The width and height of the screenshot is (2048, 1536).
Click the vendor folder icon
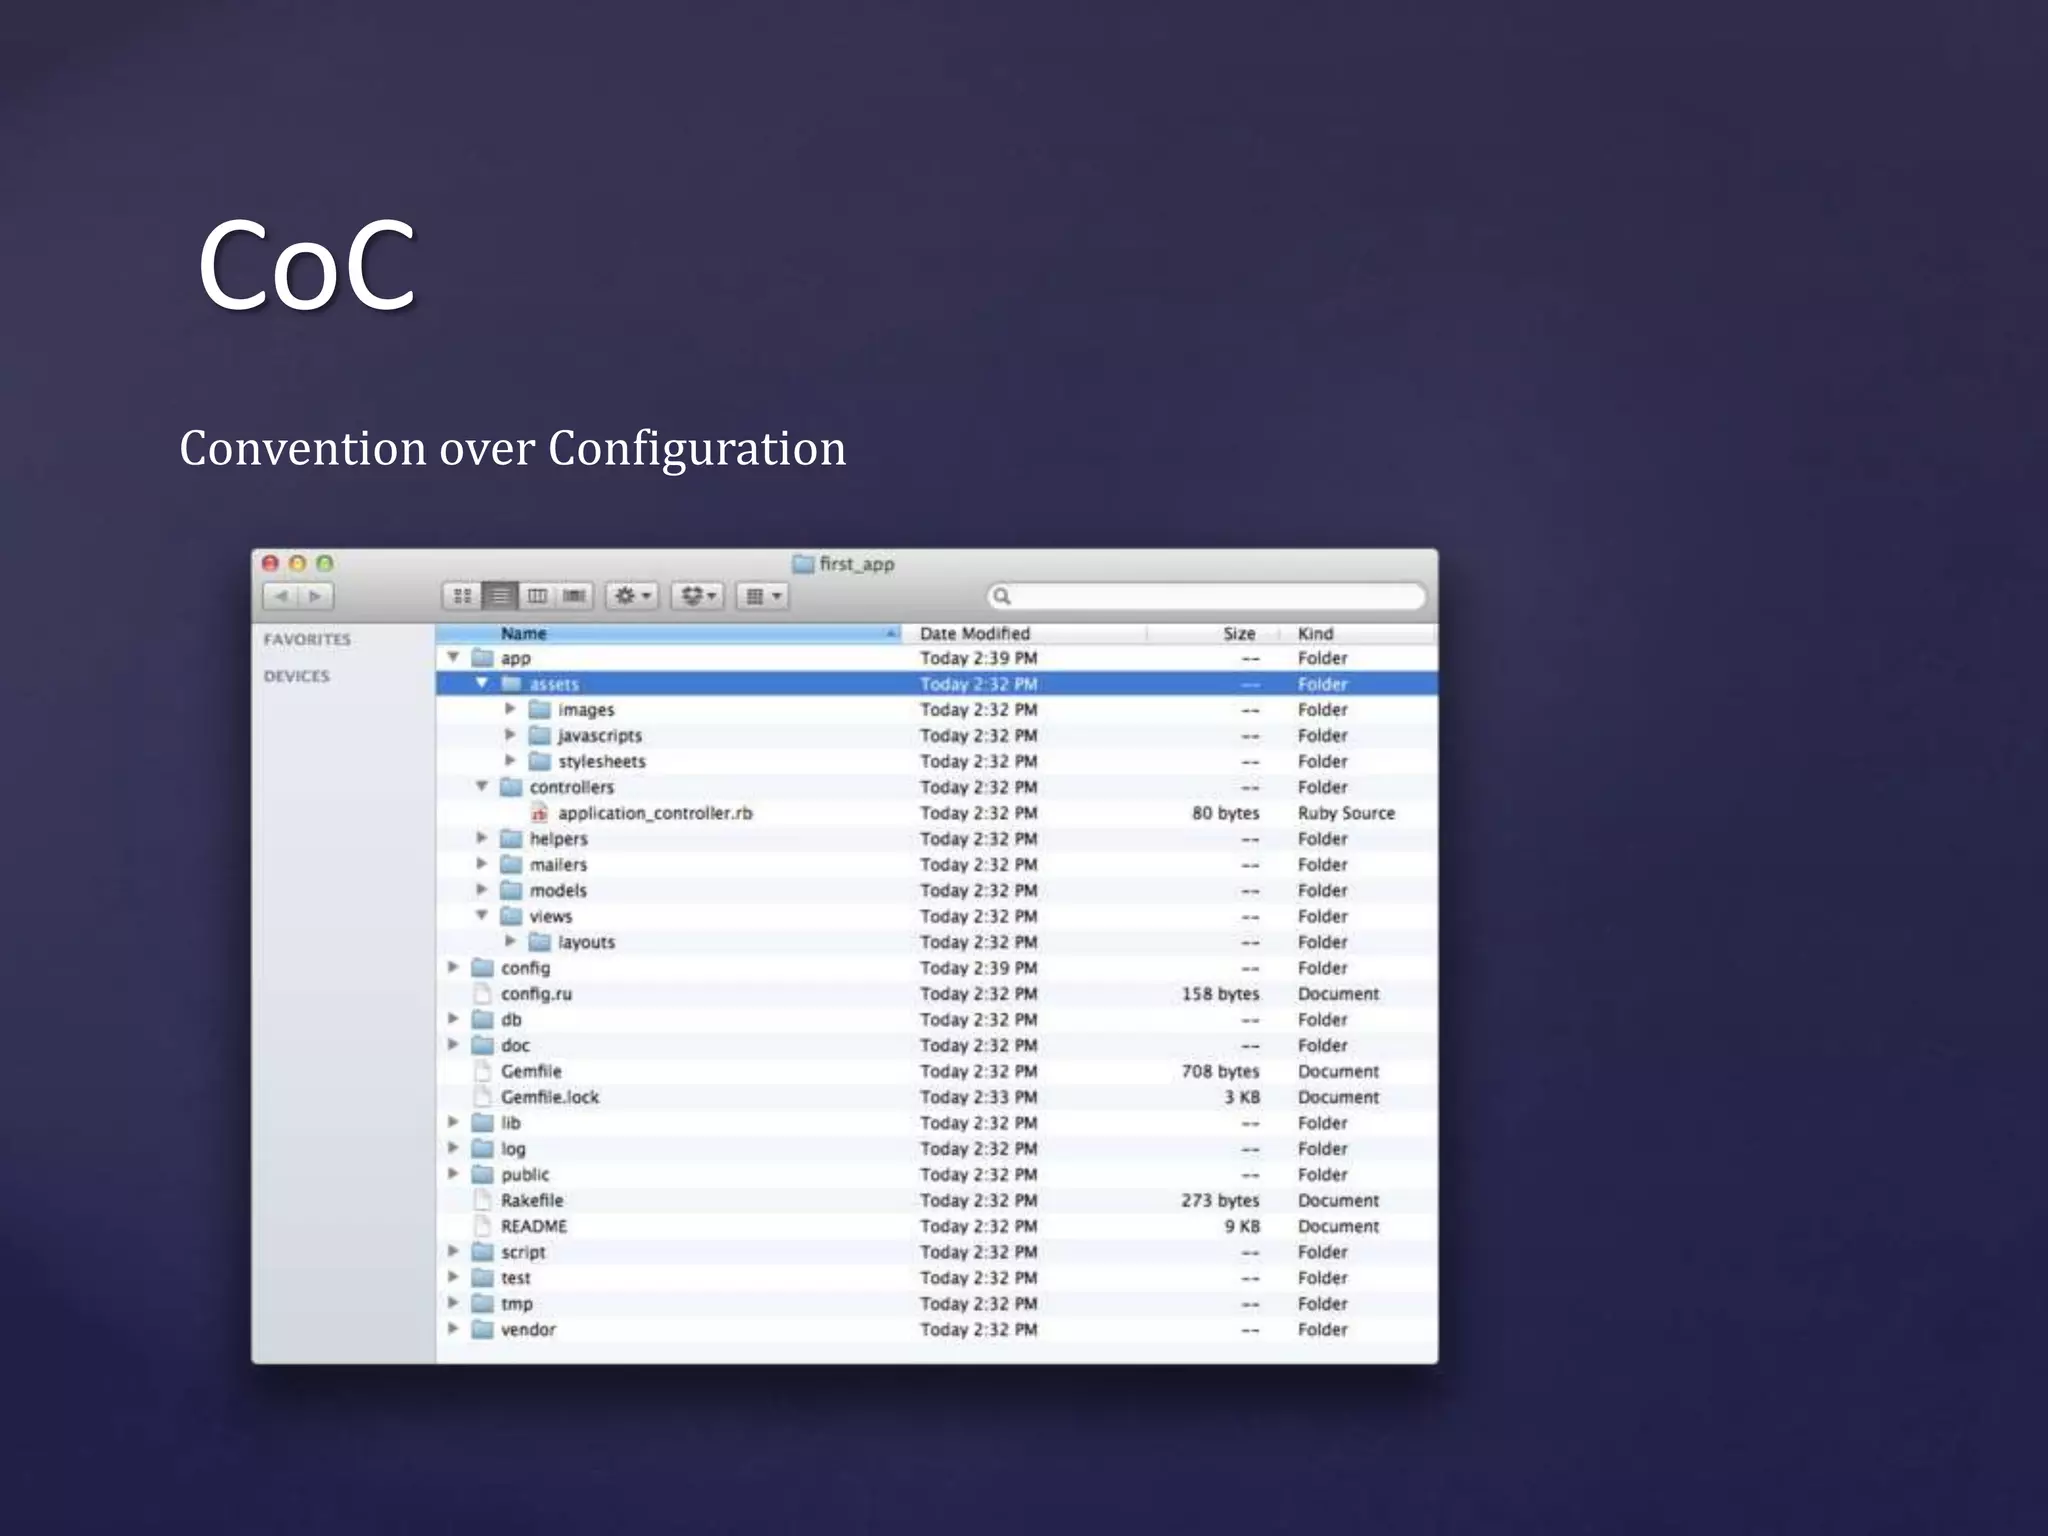click(x=483, y=1329)
